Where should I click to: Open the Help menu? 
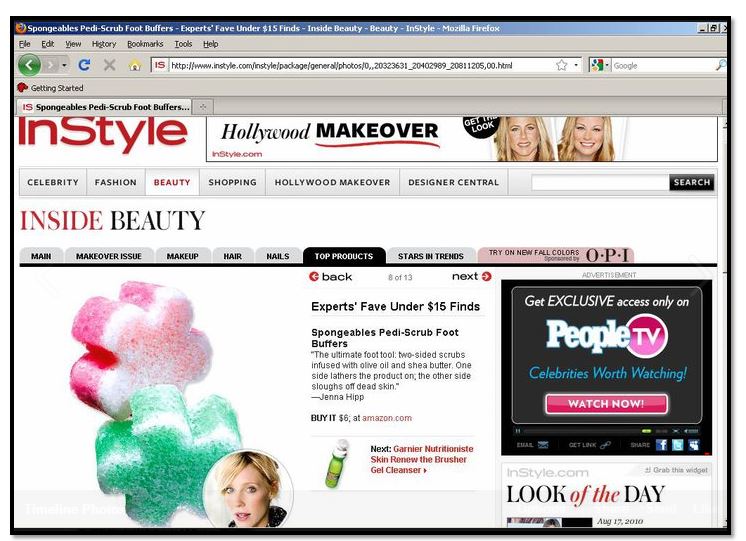pos(210,44)
